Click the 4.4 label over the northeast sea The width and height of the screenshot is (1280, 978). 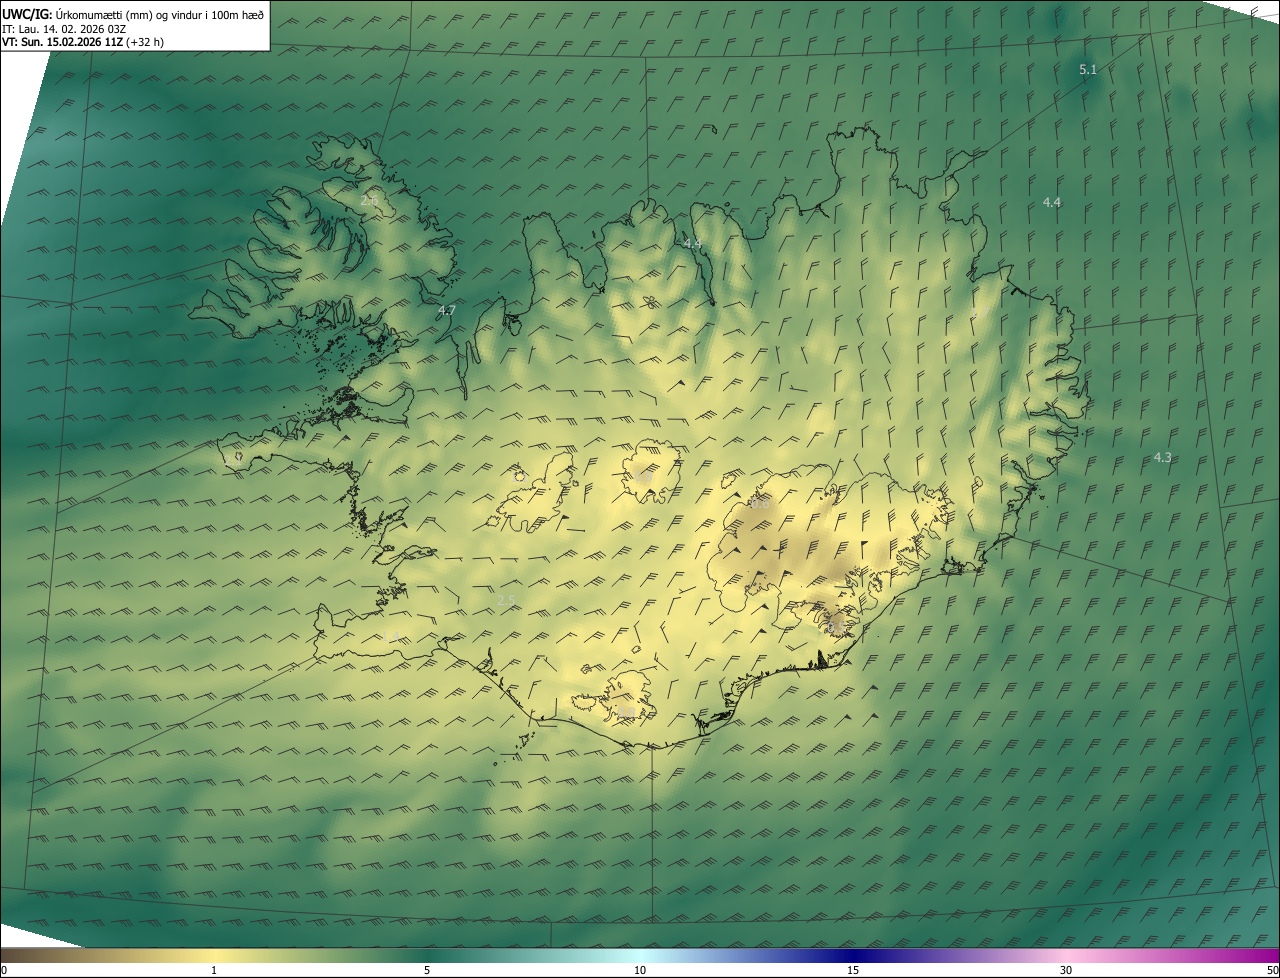point(1052,202)
